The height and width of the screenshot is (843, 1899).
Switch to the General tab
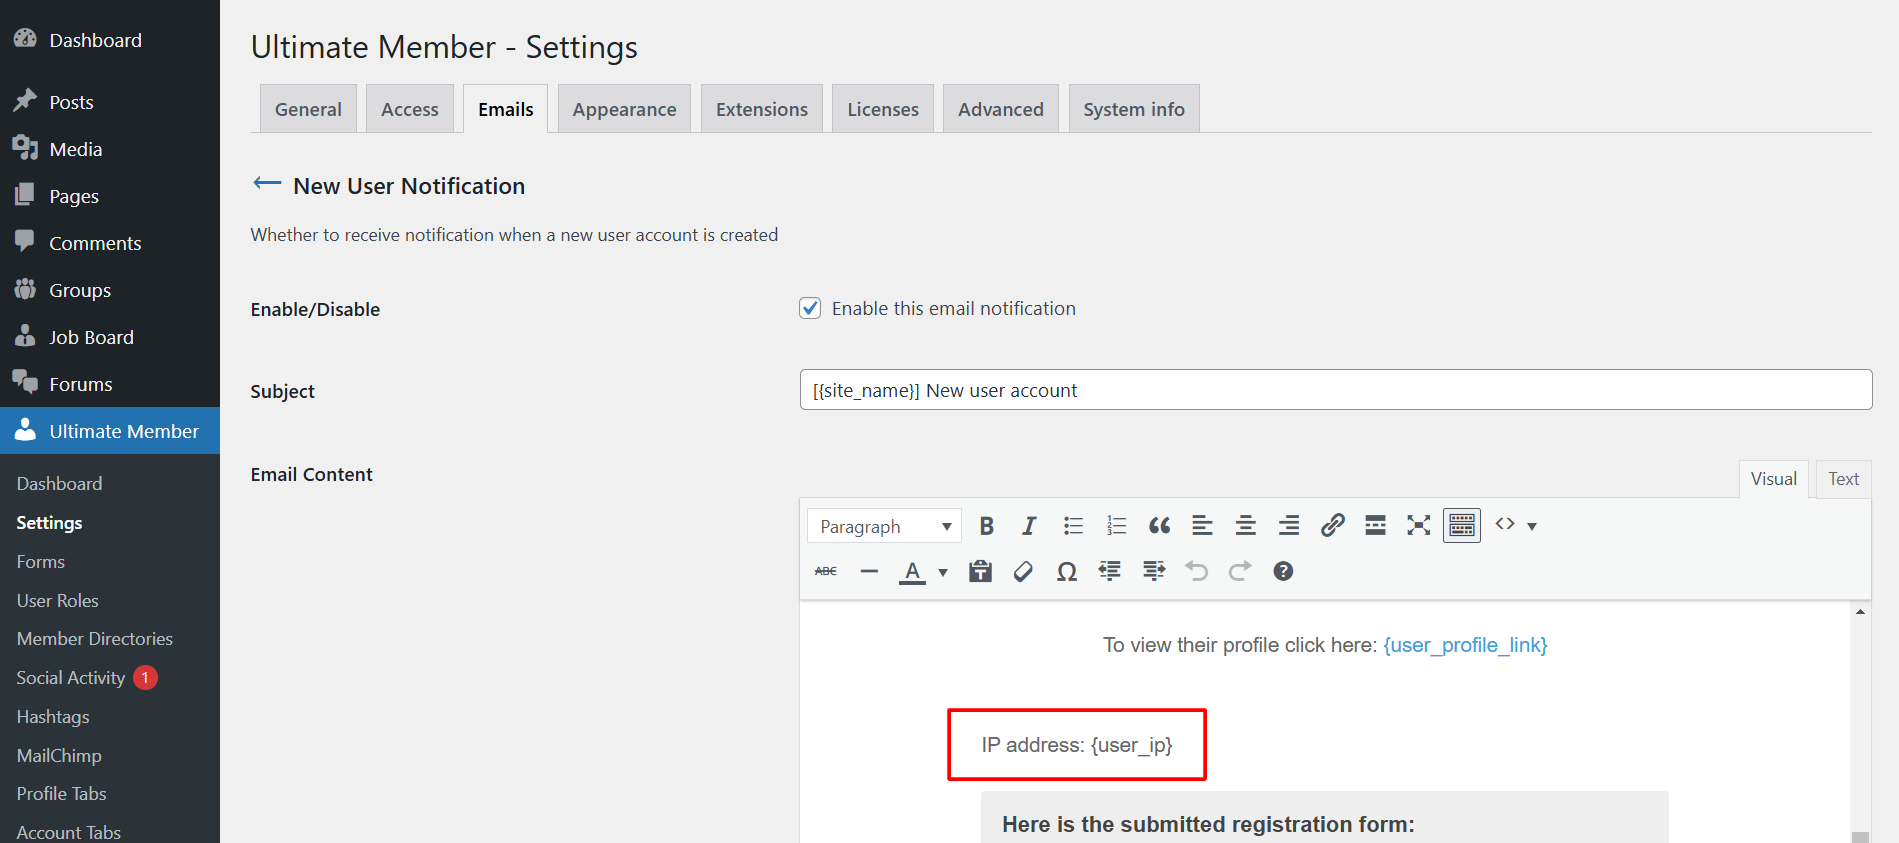[308, 109]
